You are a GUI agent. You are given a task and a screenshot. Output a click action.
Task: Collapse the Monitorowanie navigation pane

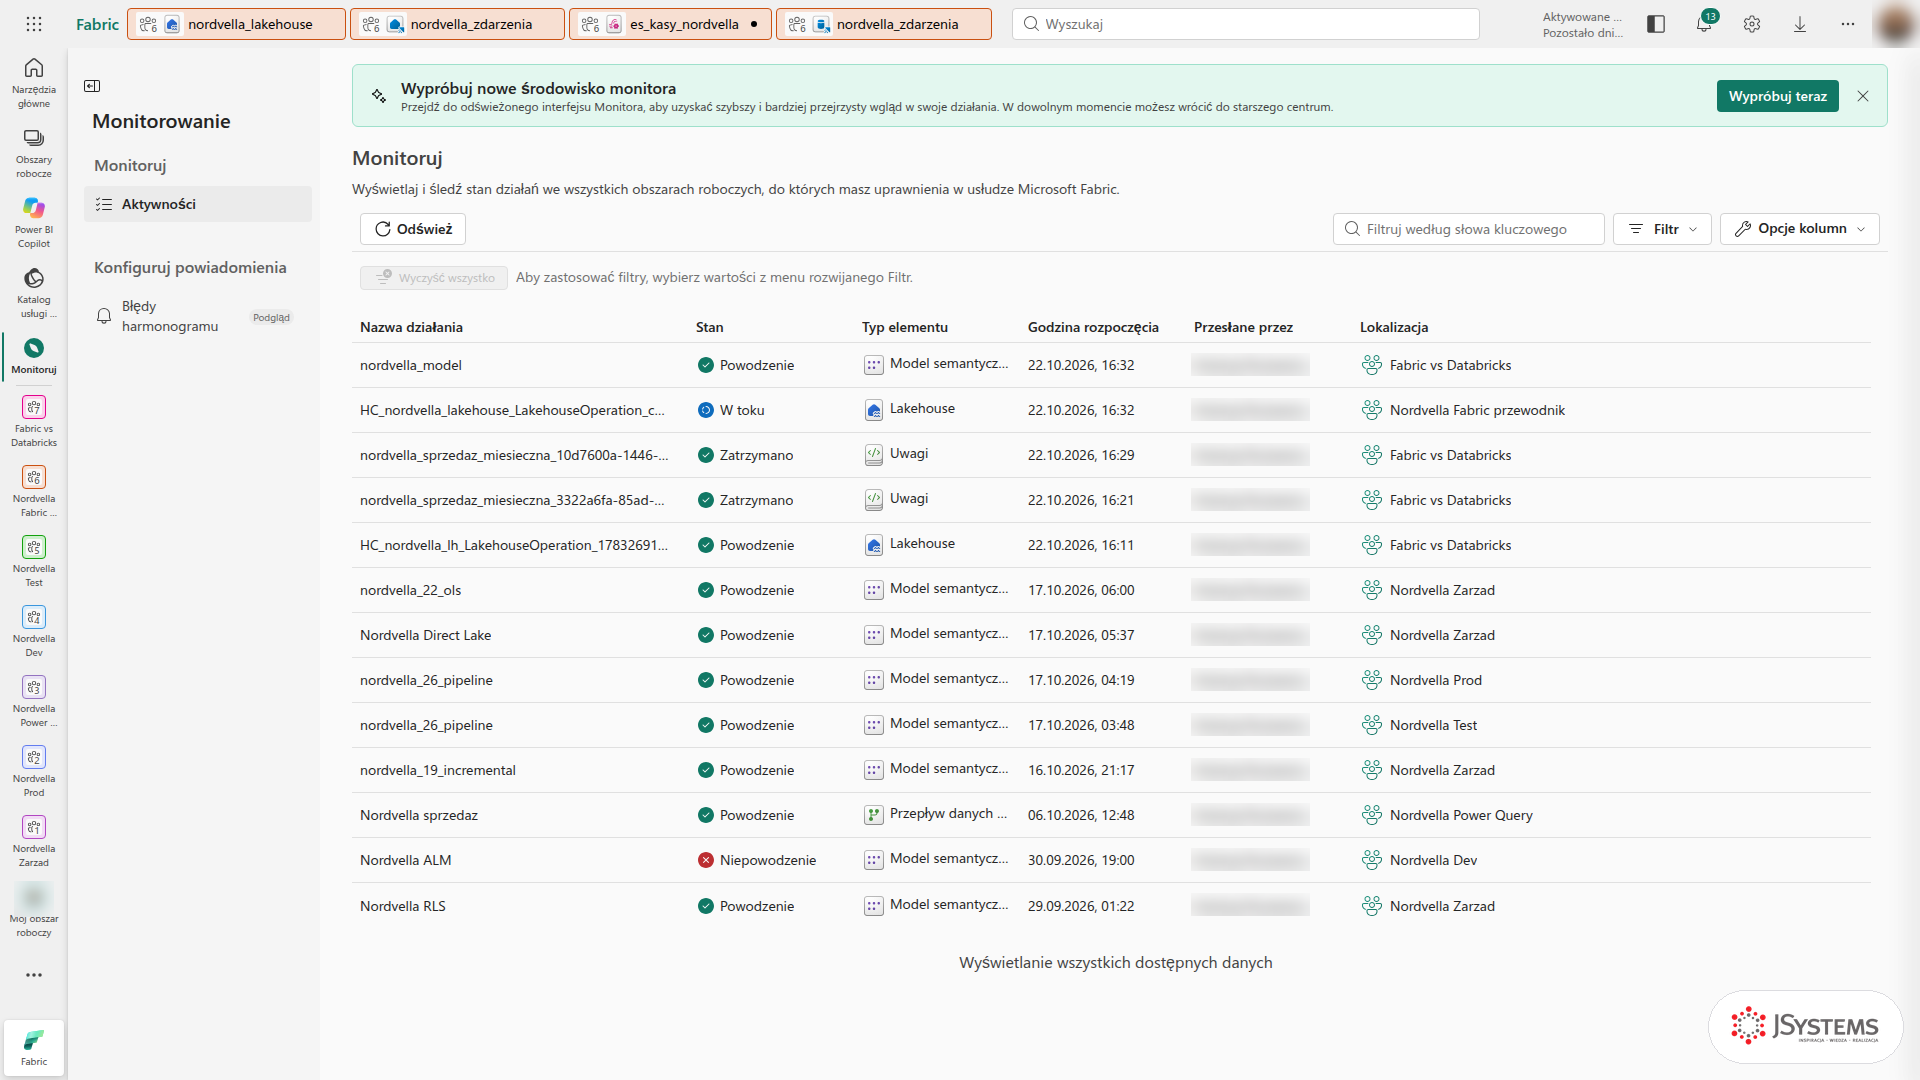92,86
